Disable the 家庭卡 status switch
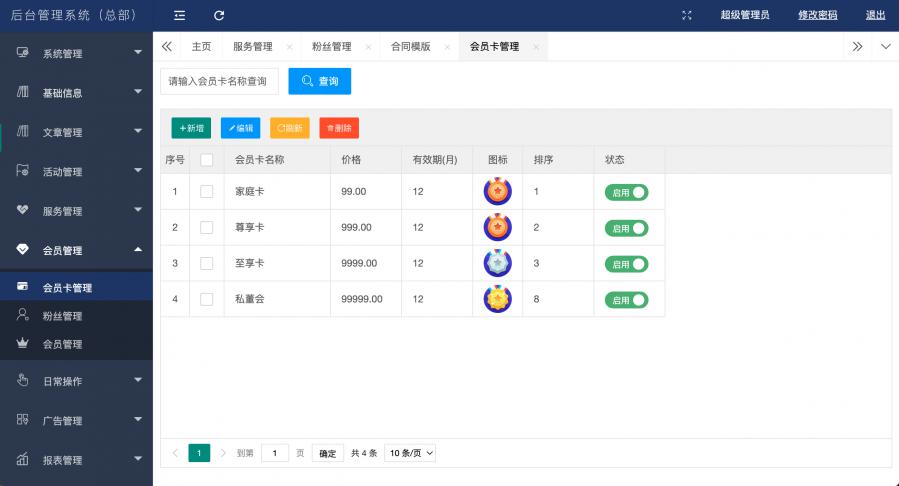Image resolution: width=899 pixels, height=486 pixels. (x=626, y=192)
